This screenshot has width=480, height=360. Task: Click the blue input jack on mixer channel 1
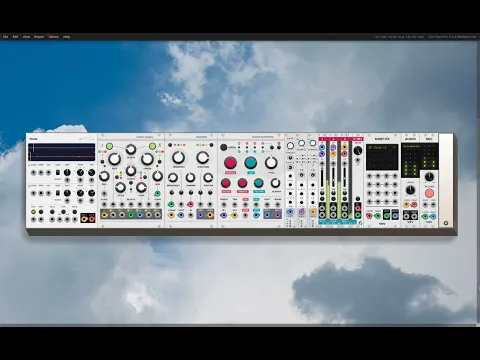(x=322, y=147)
